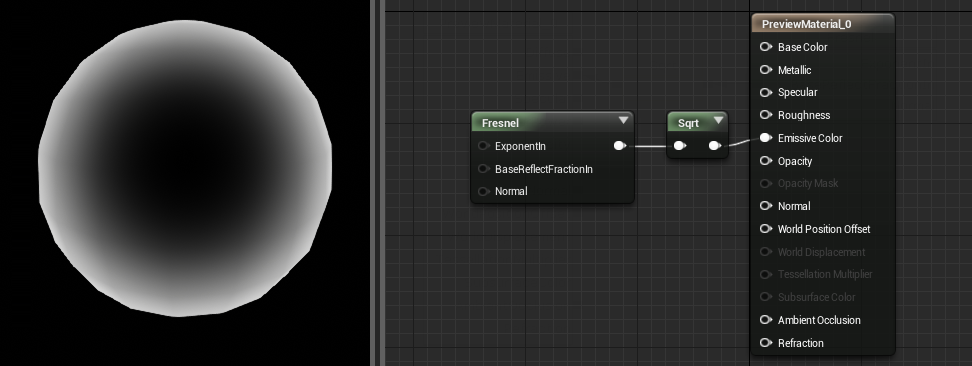Select the Sqrt node by its title
The height and width of the screenshot is (366, 972).
688,123
